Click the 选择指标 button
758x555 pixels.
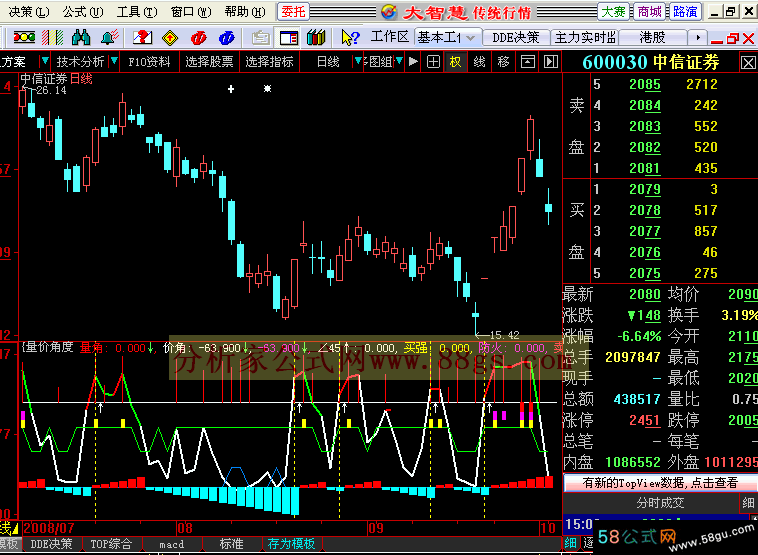pyautogui.click(x=269, y=61)
